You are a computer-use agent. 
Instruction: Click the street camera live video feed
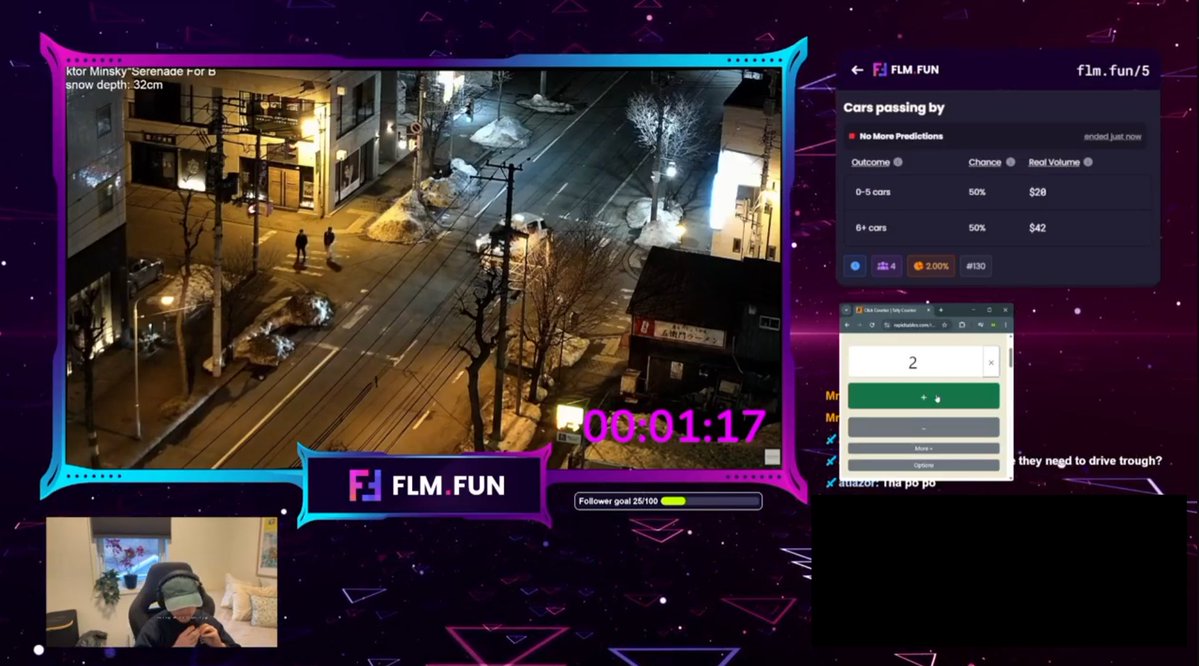pos(424,268)
